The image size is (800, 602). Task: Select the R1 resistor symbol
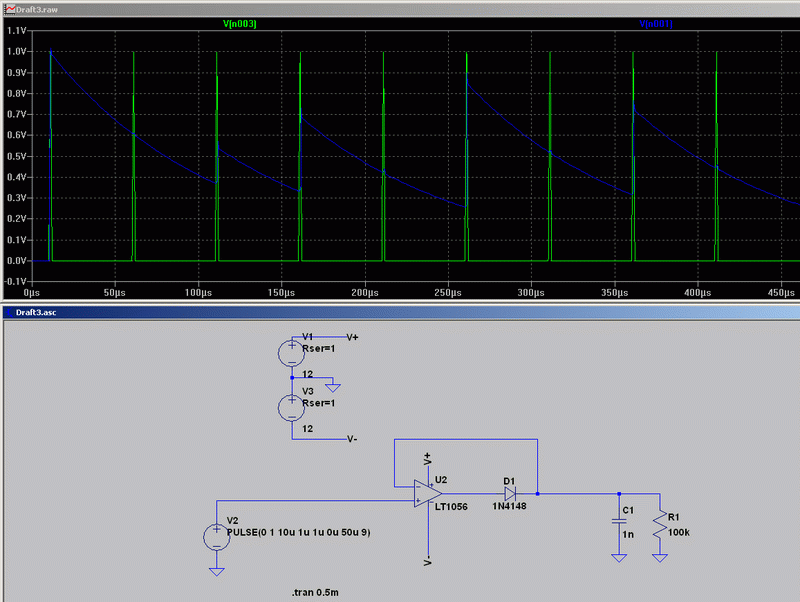[660, 524]
